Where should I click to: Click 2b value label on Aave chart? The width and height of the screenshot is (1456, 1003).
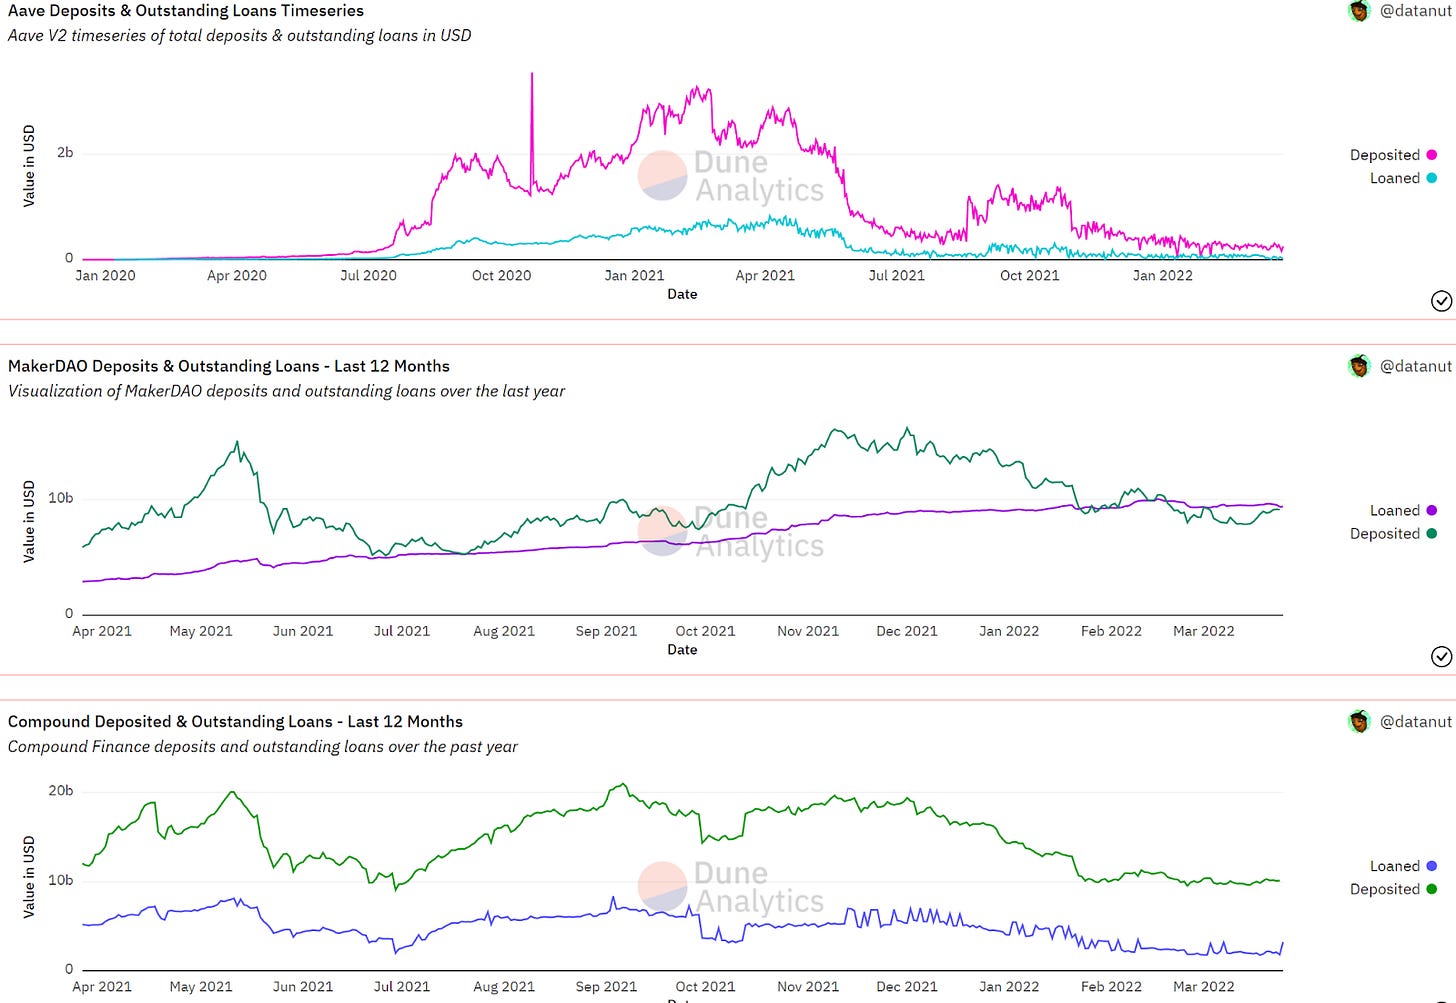pyautogui.click(x=65, y=153)
